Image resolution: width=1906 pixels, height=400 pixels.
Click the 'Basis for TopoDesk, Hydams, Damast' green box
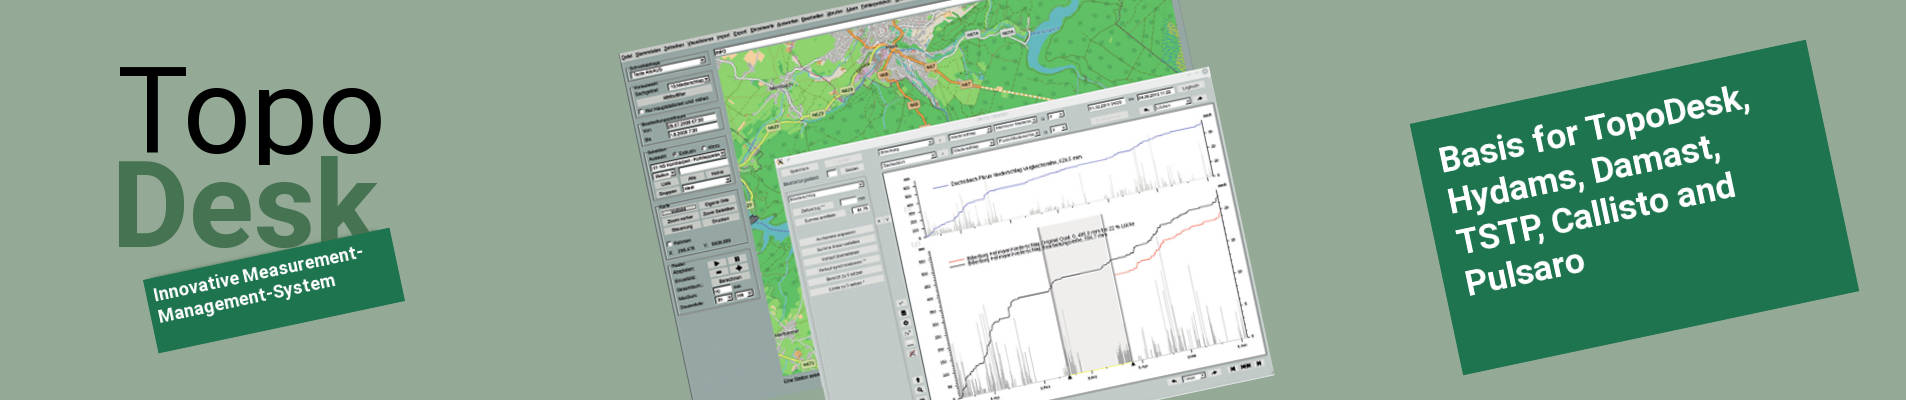[1633, 207]
